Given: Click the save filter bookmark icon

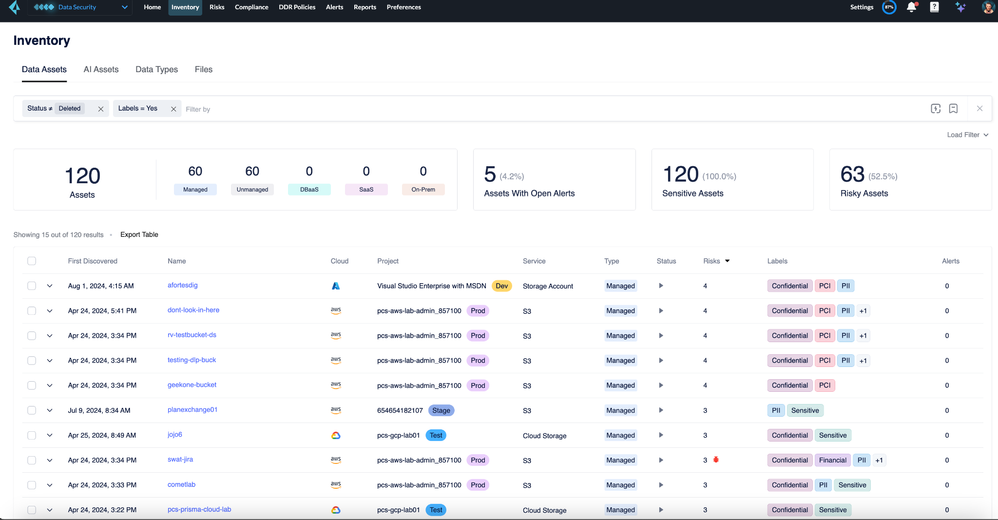Looking at the screenshot, I should point(953,109).
